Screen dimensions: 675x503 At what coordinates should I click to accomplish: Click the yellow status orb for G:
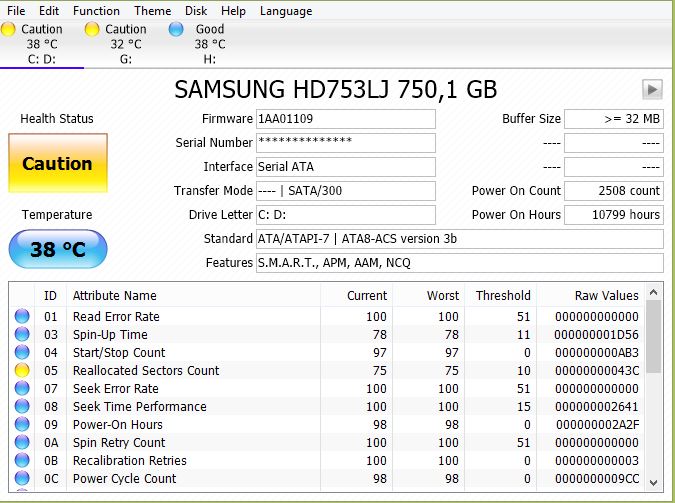coord(92,29)
